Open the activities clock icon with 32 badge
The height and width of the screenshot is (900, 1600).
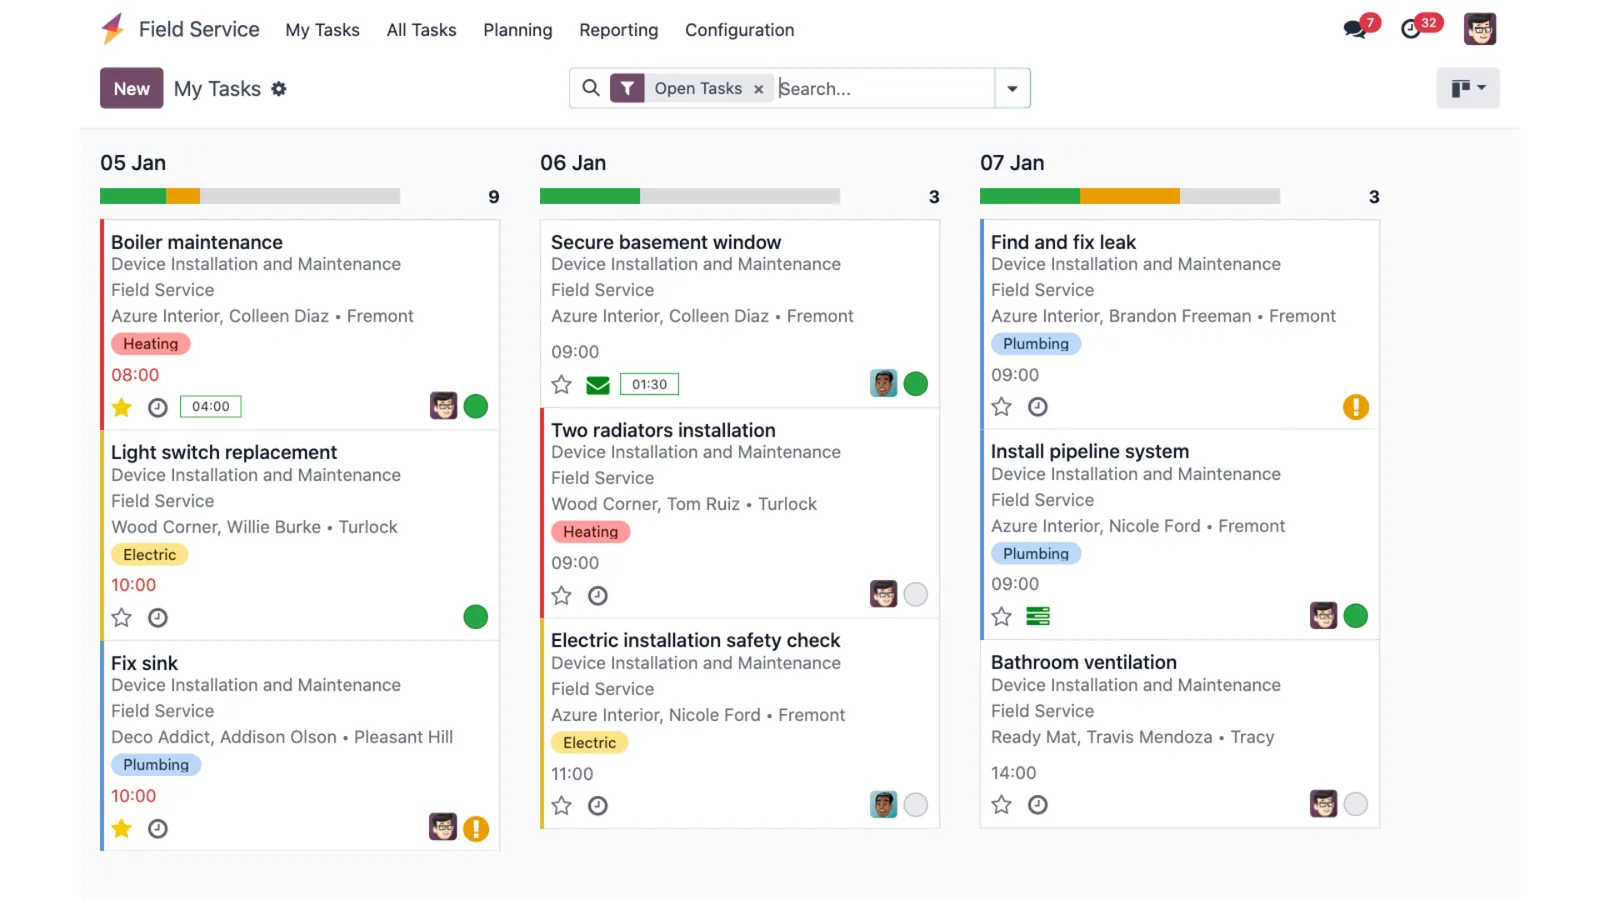pos(1411,29)
